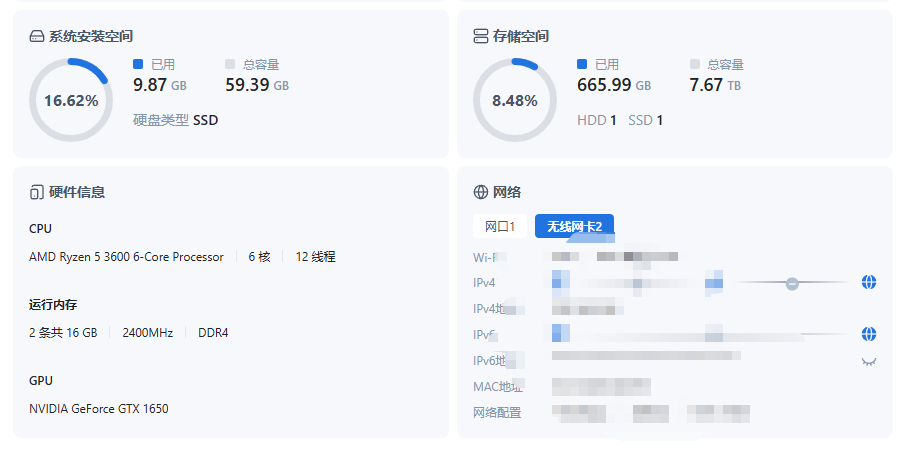This screenshot has width=907, height=475.
Task: Click the AMD Ryzen 5 3600 processor name
Action: pos(126,257)
